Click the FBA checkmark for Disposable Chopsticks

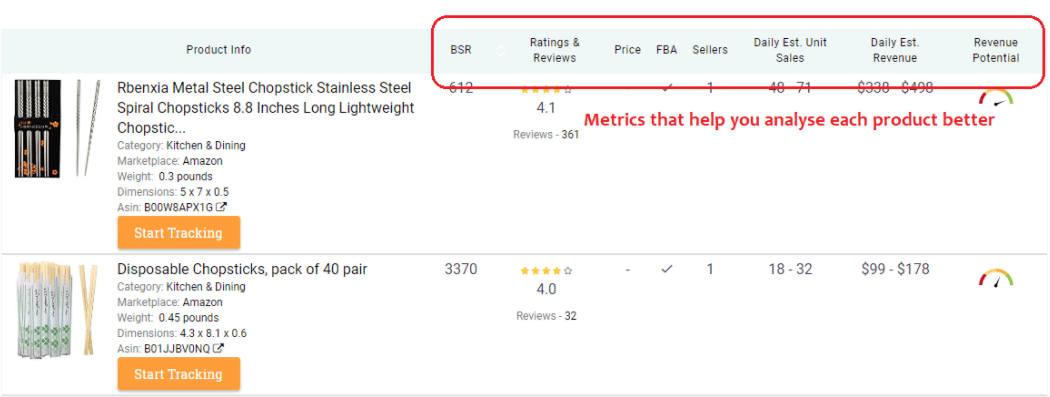(x=666, y=269)
